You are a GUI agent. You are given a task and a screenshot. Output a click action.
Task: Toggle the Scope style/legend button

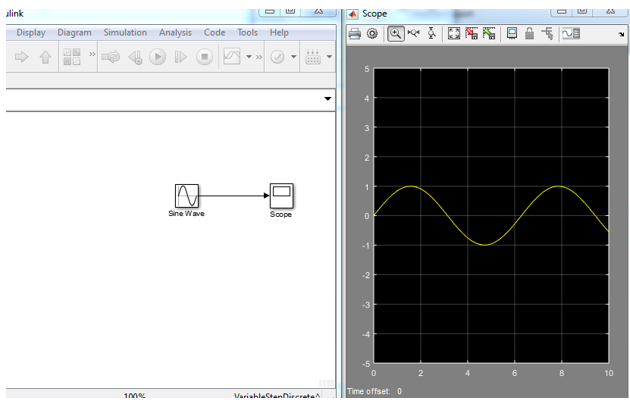[569, 34]
